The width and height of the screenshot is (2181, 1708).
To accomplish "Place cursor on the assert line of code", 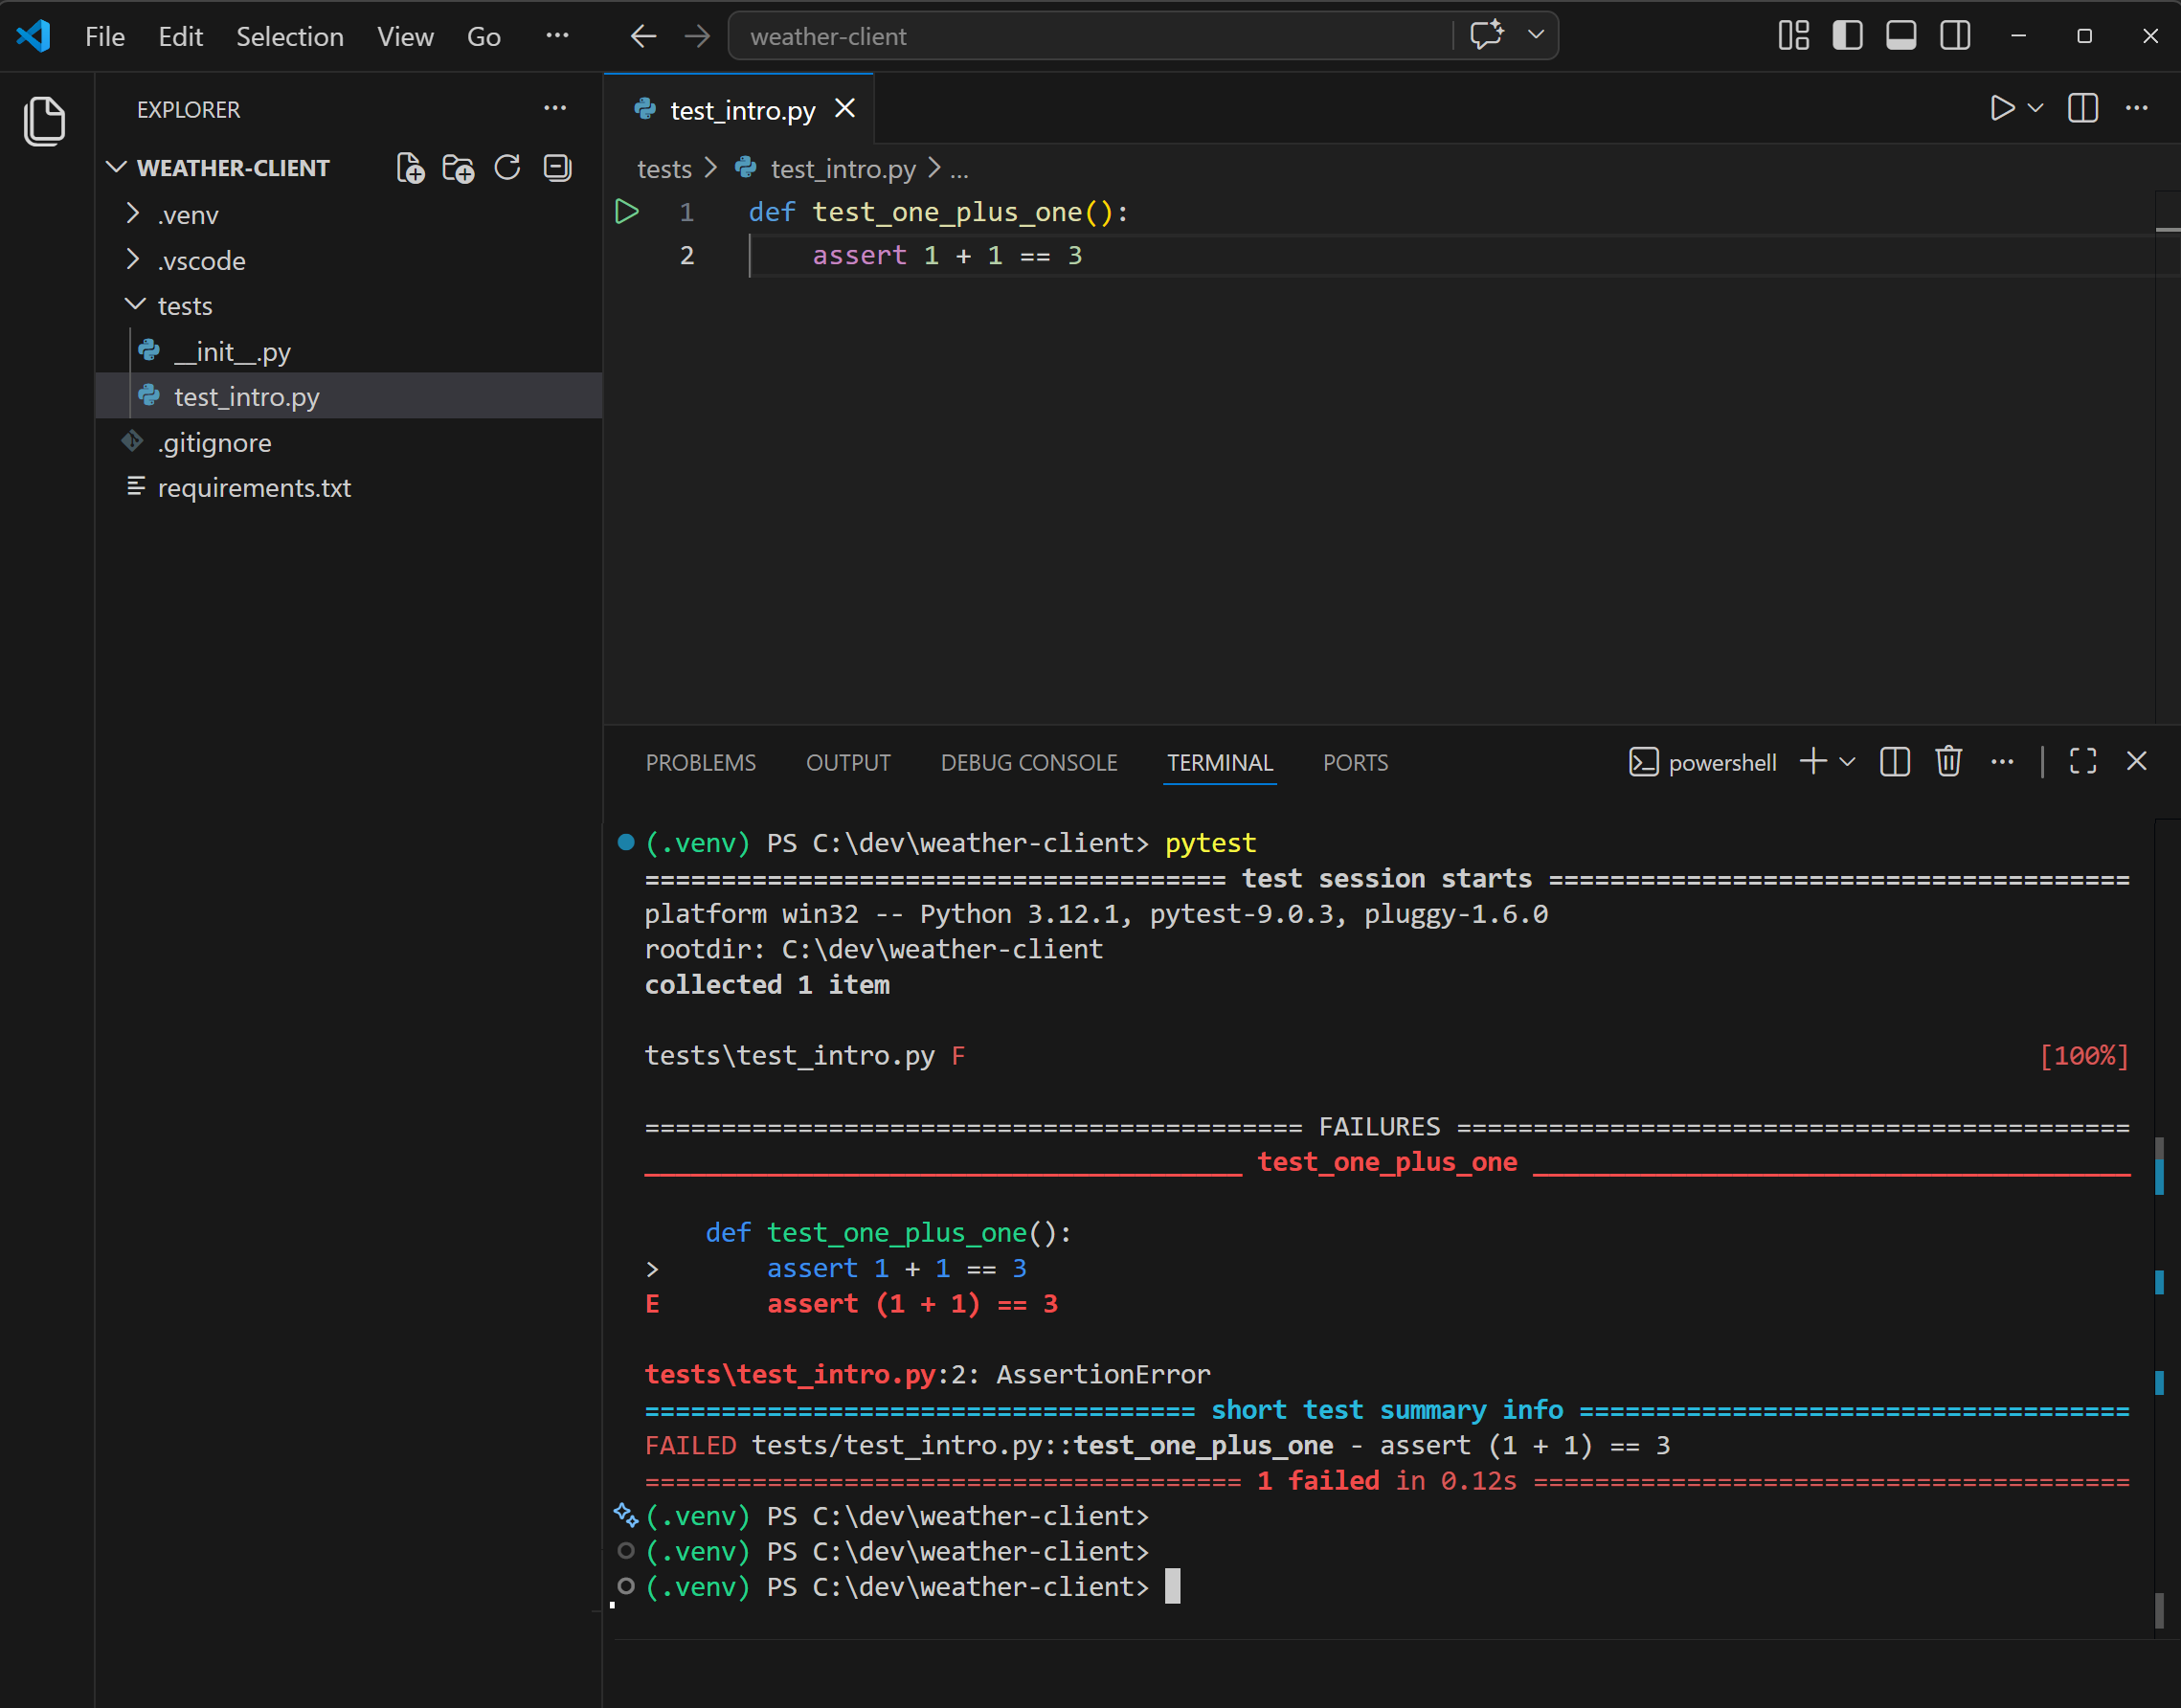I will 947,256.
